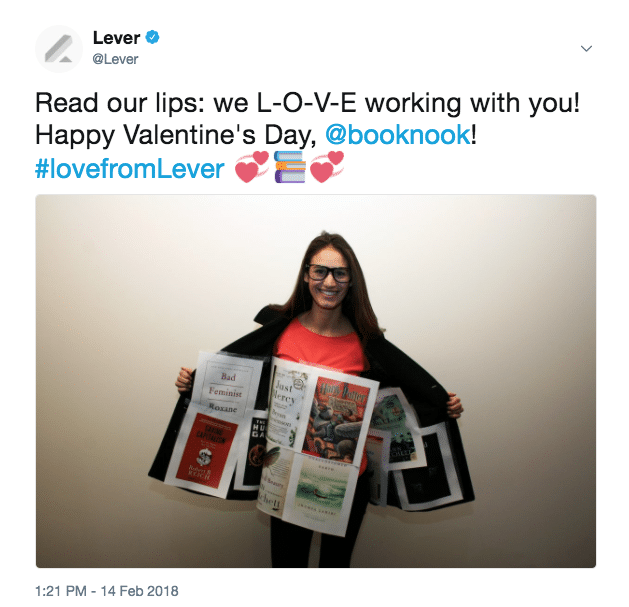Click the Hunger Games book cover
This screenshot has width=629, height=607.
click(255, 451)
